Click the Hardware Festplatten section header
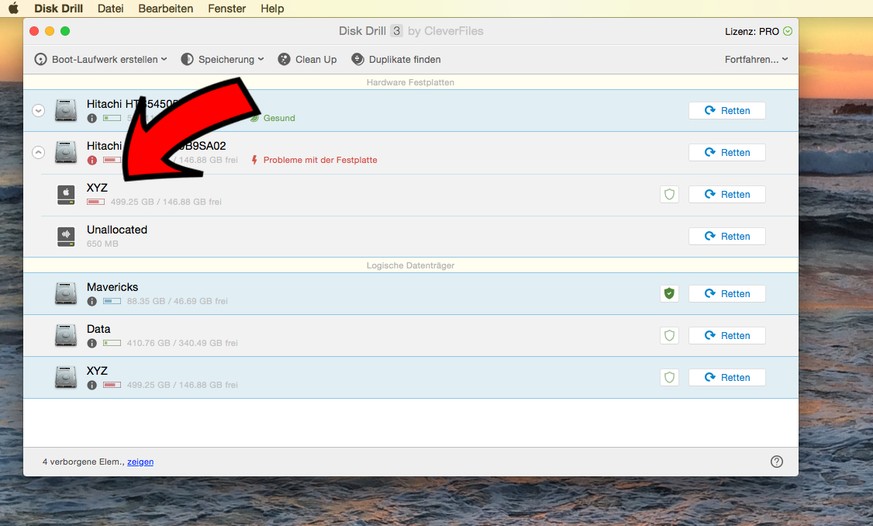Screen dimensions: 873x526 tap(410, 82)
